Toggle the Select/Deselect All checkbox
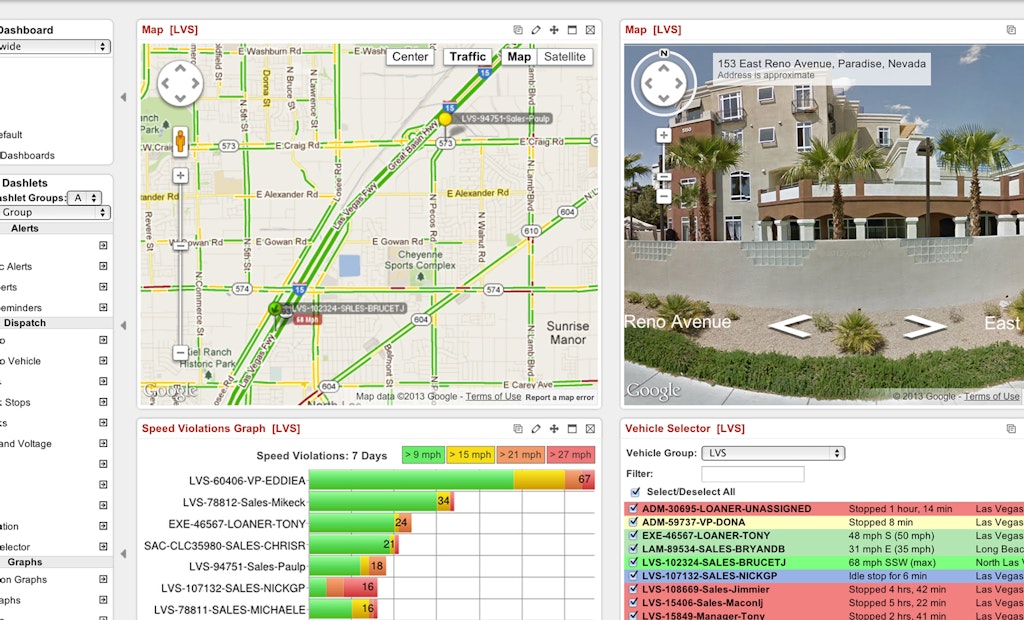Viewport: 1024px width, 620px height. click(x=636, y=492)
